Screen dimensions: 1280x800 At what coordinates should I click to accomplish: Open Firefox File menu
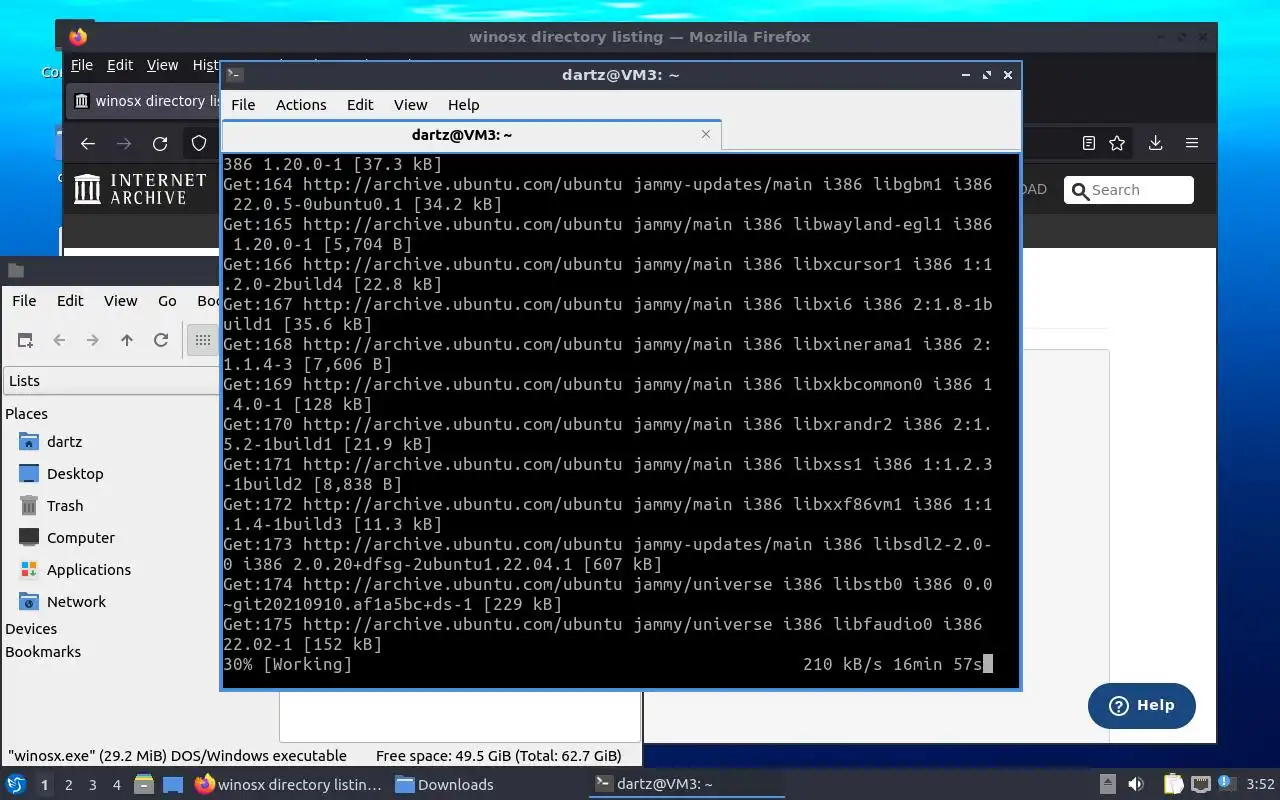pos(82,65)
